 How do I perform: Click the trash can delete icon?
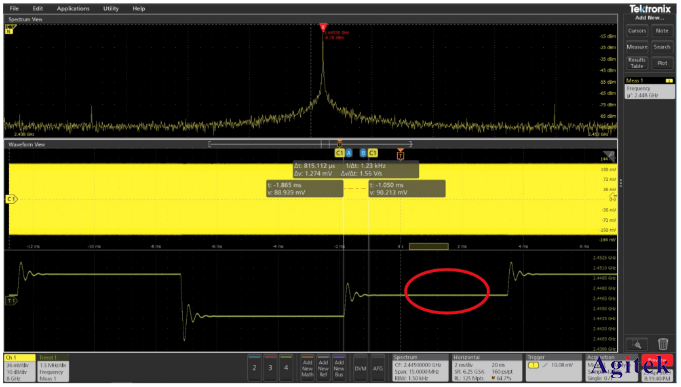pyautogui.click(x=663, y=344)
